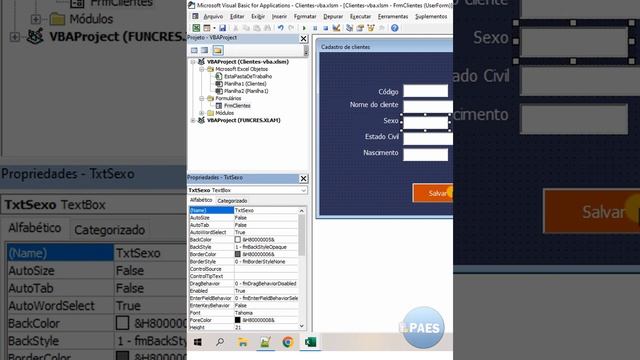Open the Arquivo menu
Image resolution: width=640 pixels, height=360 pixels.
click(213, 16)
